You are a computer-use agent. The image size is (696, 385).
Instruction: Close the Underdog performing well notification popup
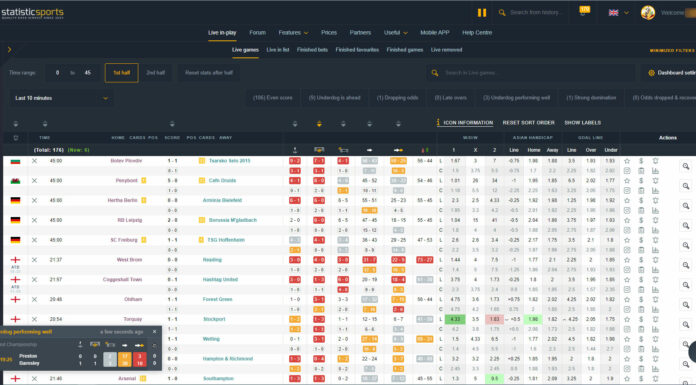coord(154,332)
